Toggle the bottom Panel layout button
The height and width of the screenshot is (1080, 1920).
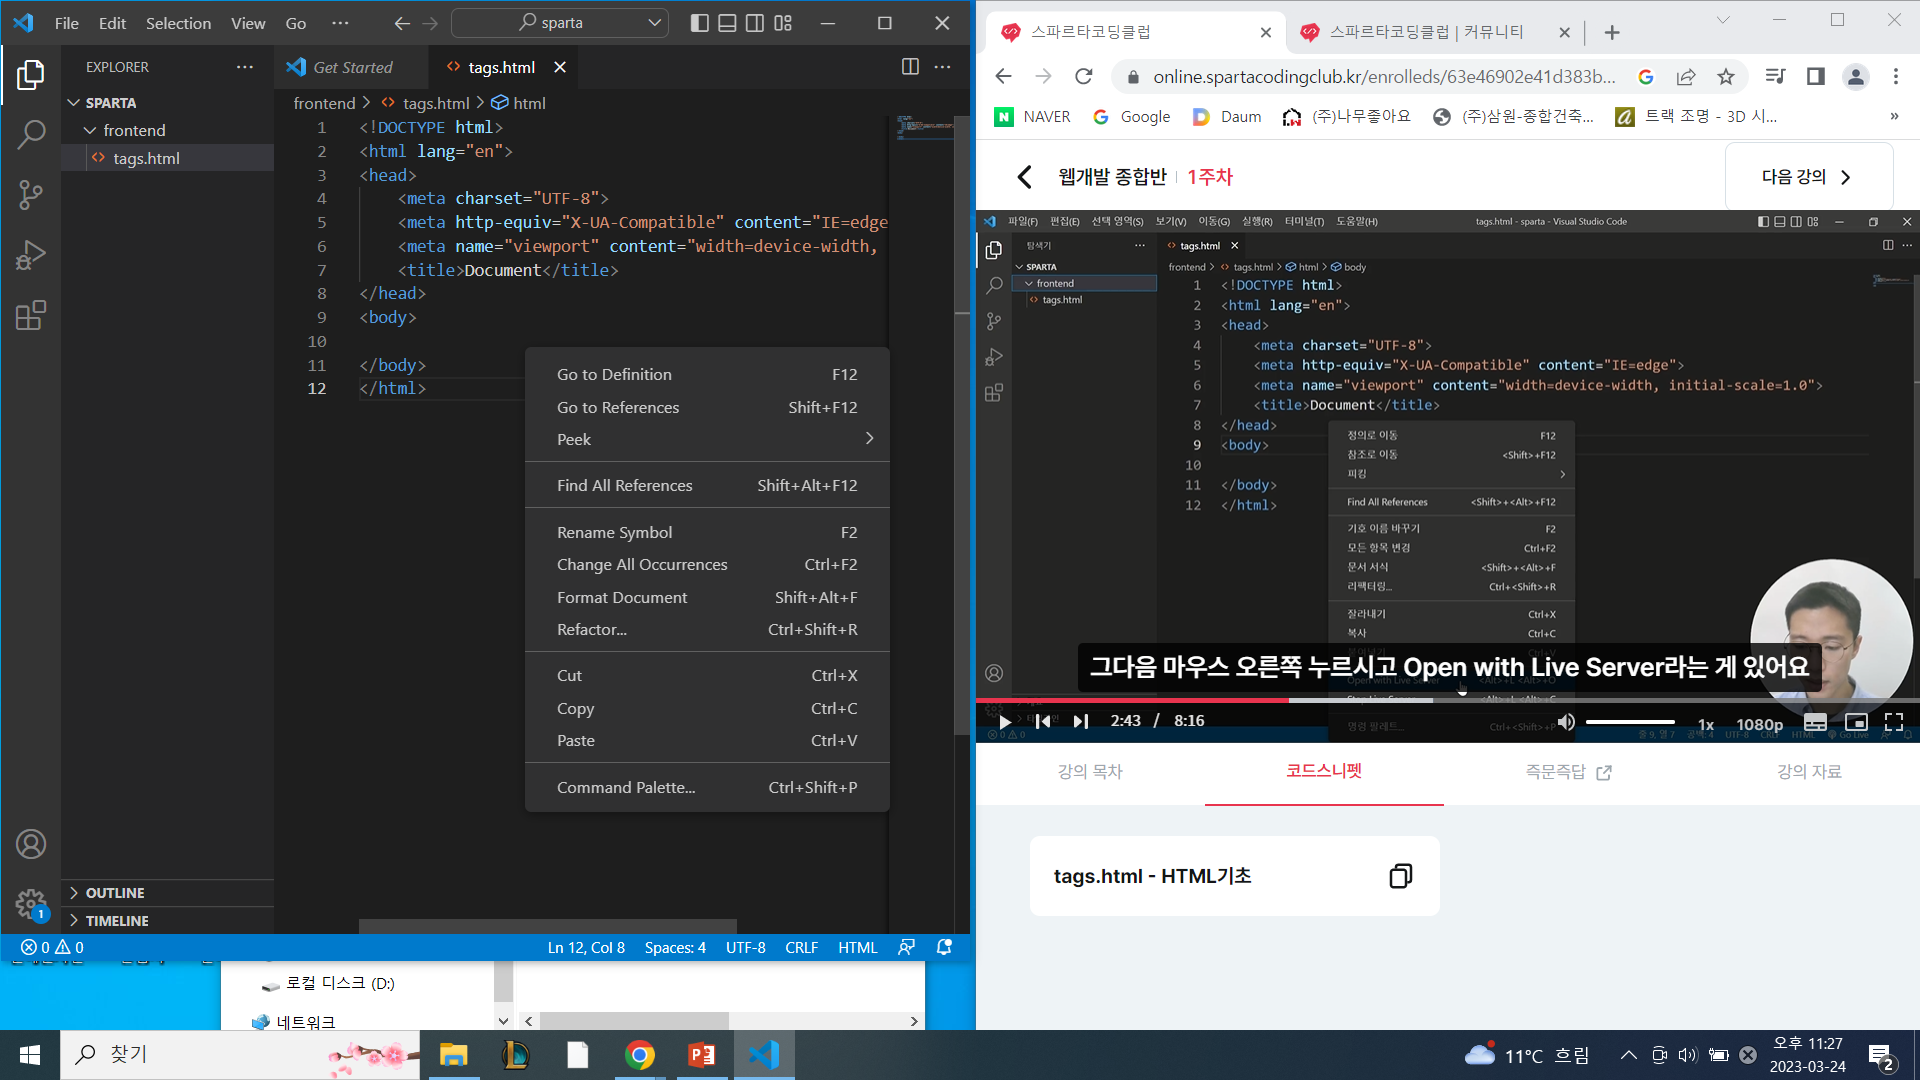(x=728, y=23)
